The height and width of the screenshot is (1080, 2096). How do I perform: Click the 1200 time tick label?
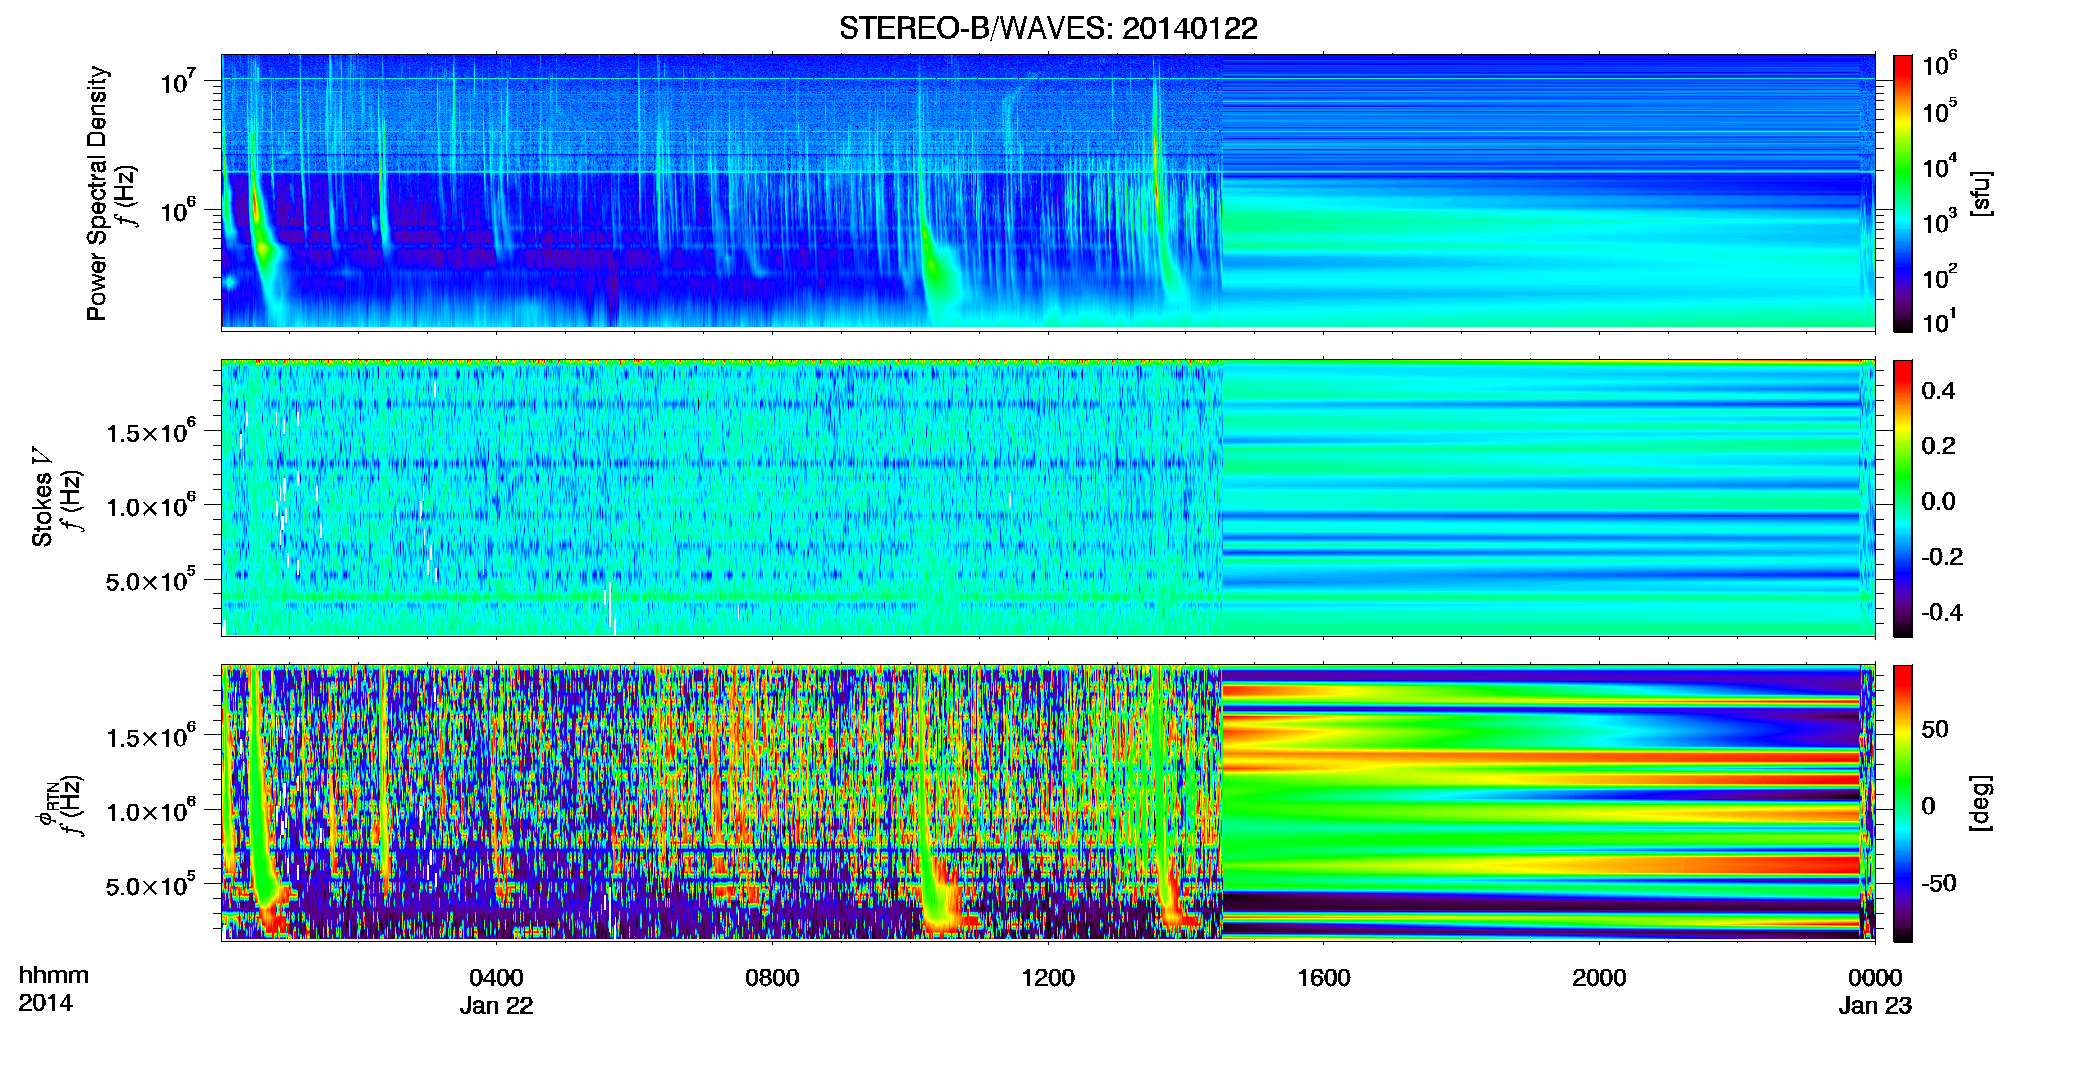tap(1048, 978)
